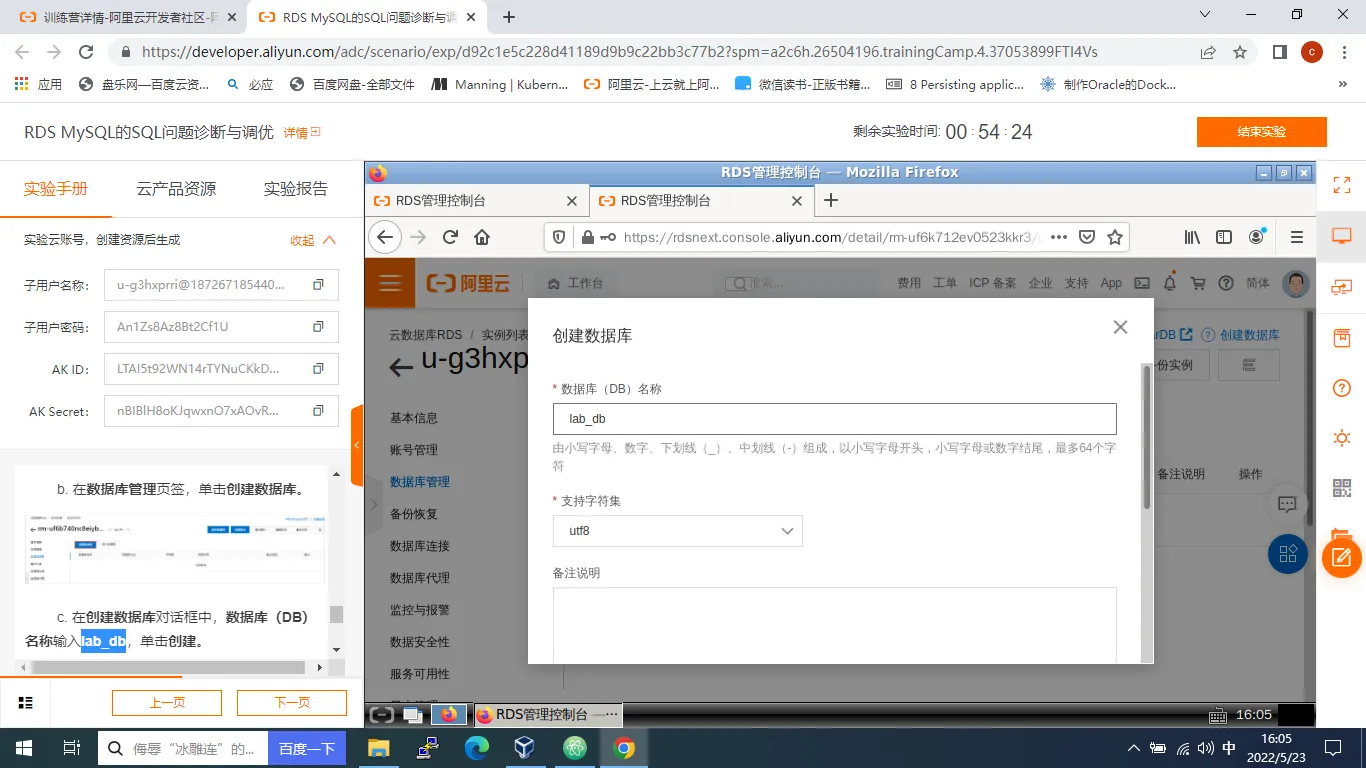Viewport: 1366px width, 768px height.
Task: Click the Aliyun console hamburger menu
Action: 390,283
